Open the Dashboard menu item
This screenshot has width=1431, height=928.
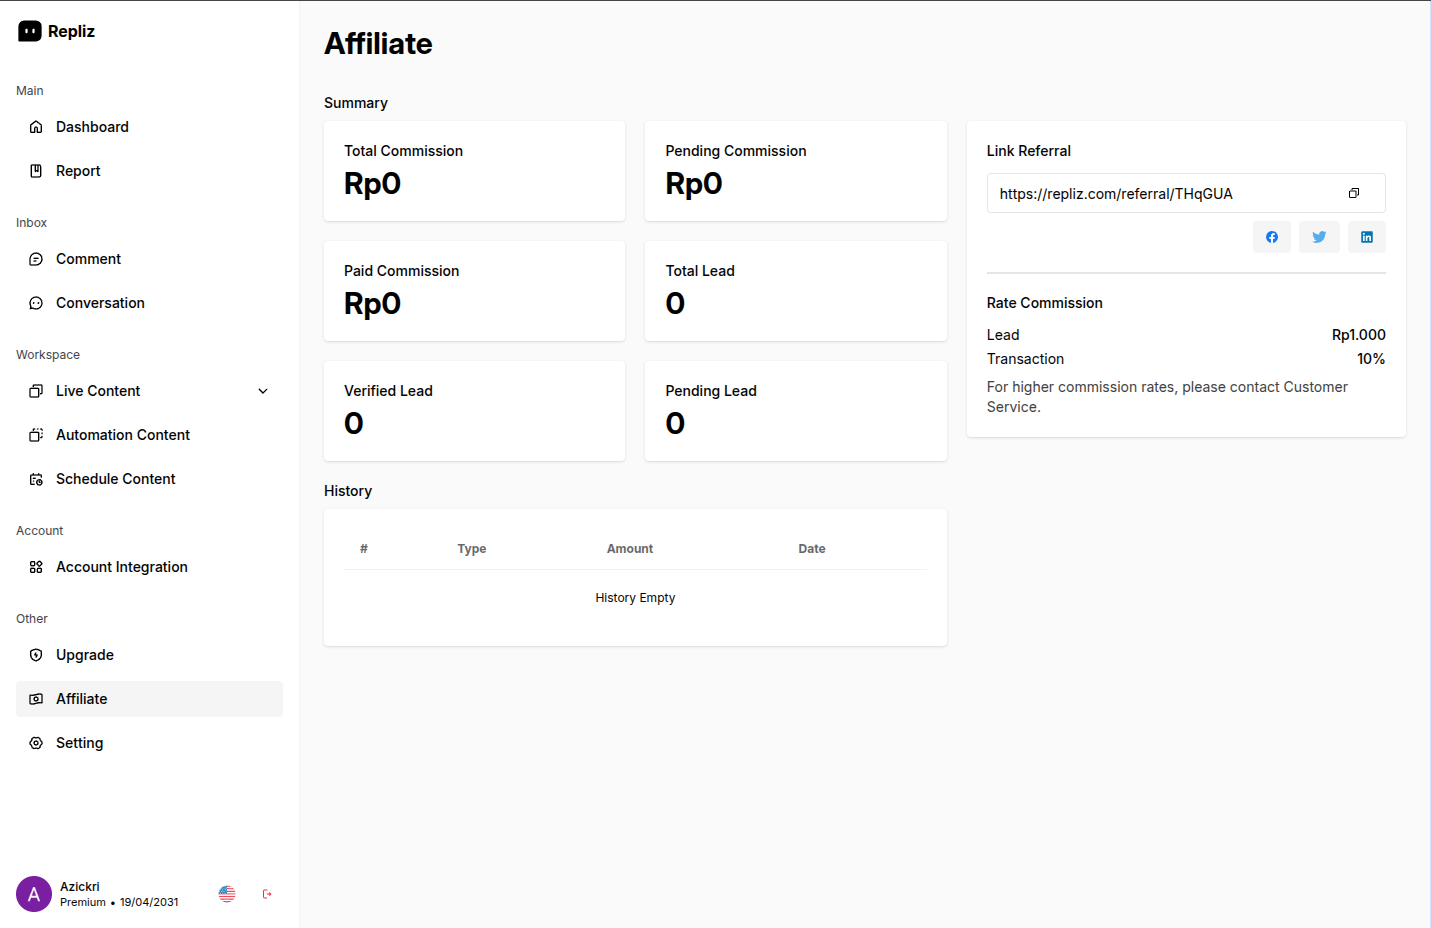point(92,127)
